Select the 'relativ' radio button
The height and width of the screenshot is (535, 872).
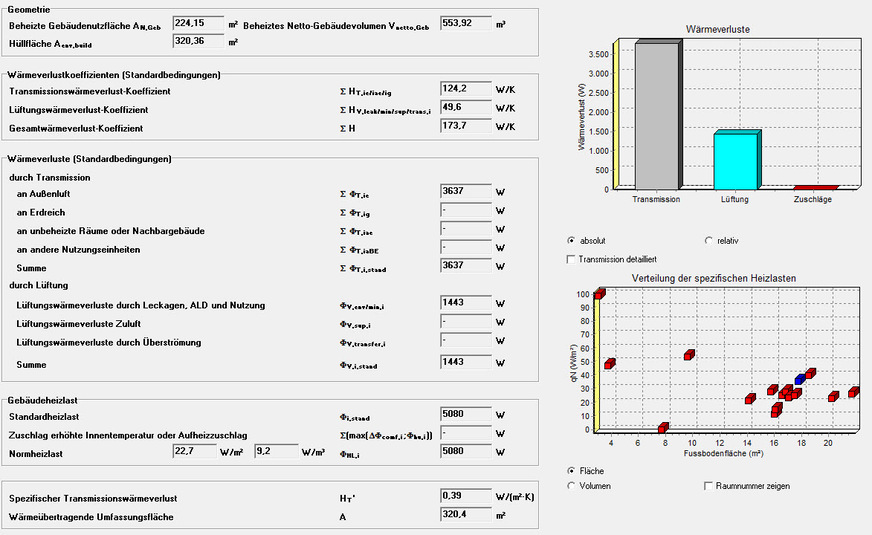709,241
